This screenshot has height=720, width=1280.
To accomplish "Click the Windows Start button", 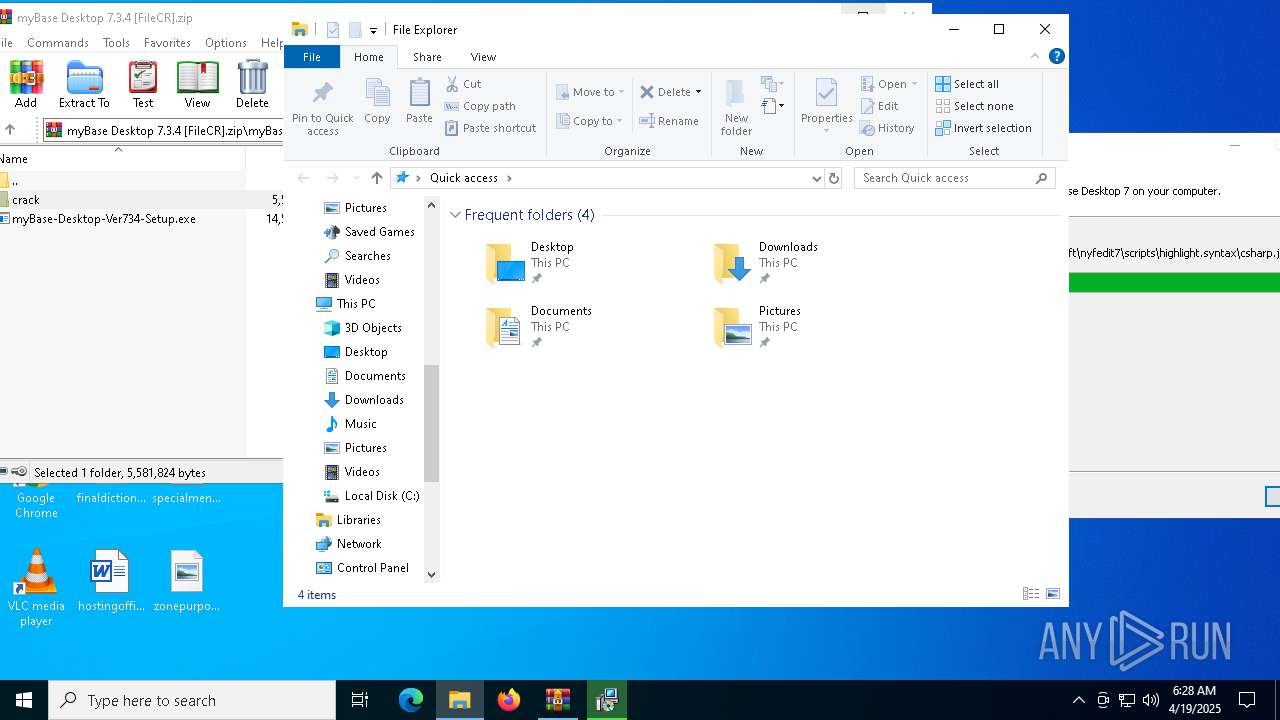I will [x=24, y=700].
